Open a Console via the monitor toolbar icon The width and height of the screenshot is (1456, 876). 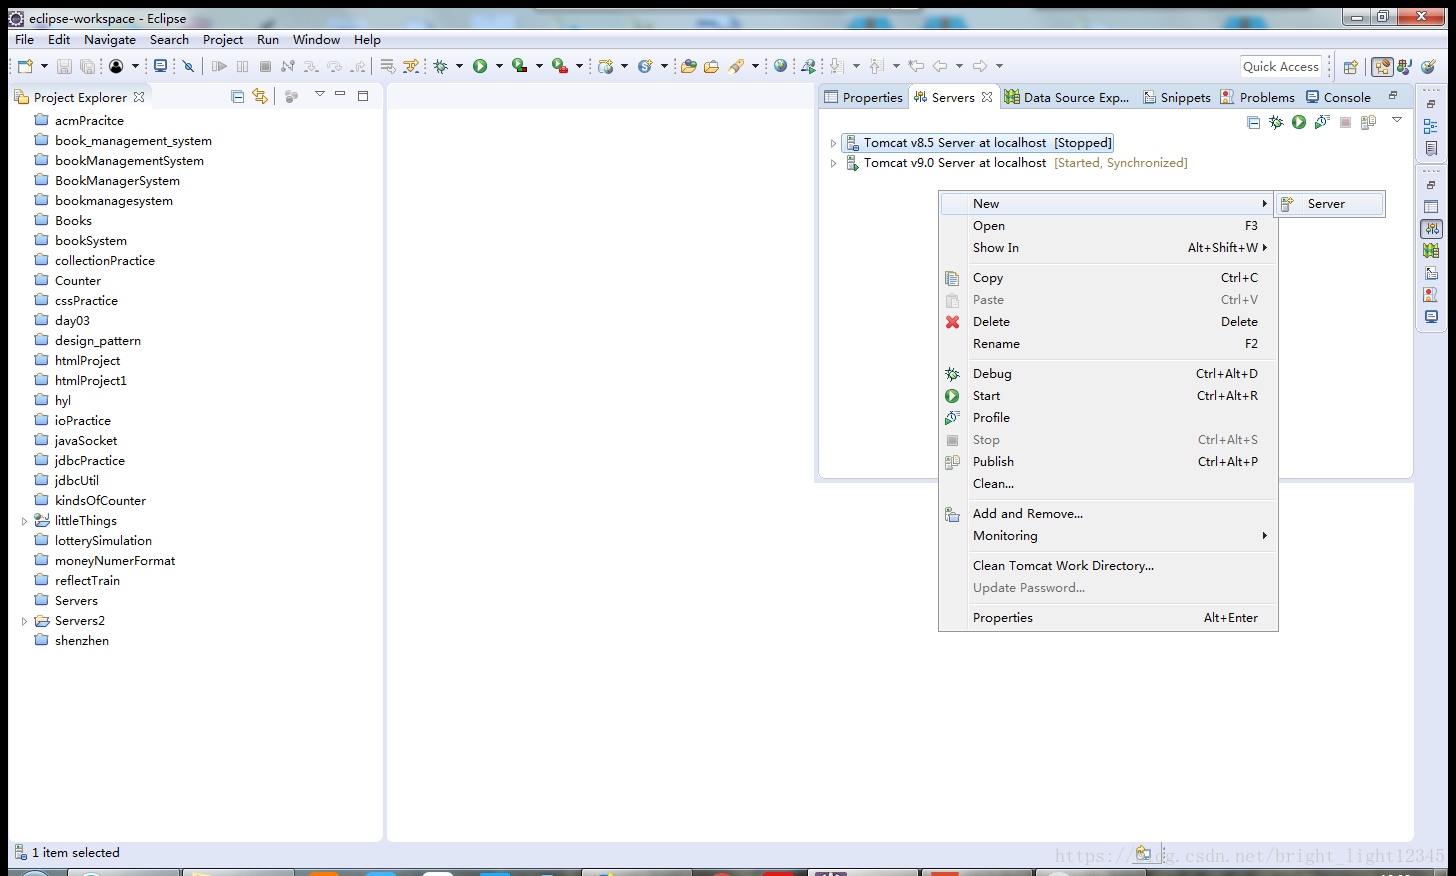(x=160, y=66)
